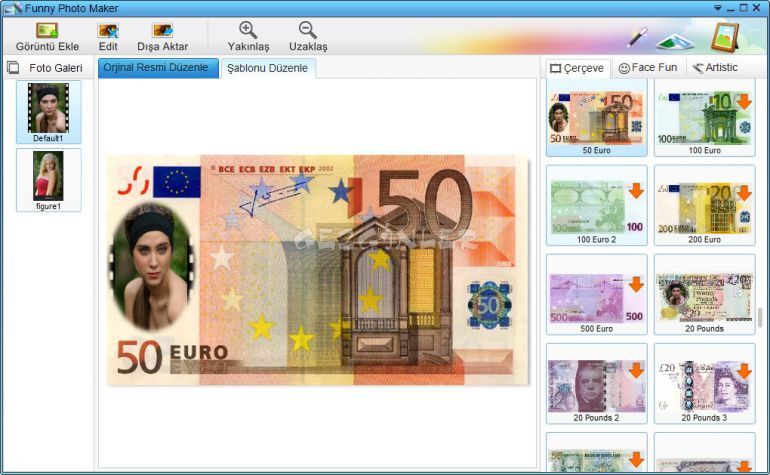Click the oval portrait on the banknote
The image size is (770, 475).
pos(152,266)
